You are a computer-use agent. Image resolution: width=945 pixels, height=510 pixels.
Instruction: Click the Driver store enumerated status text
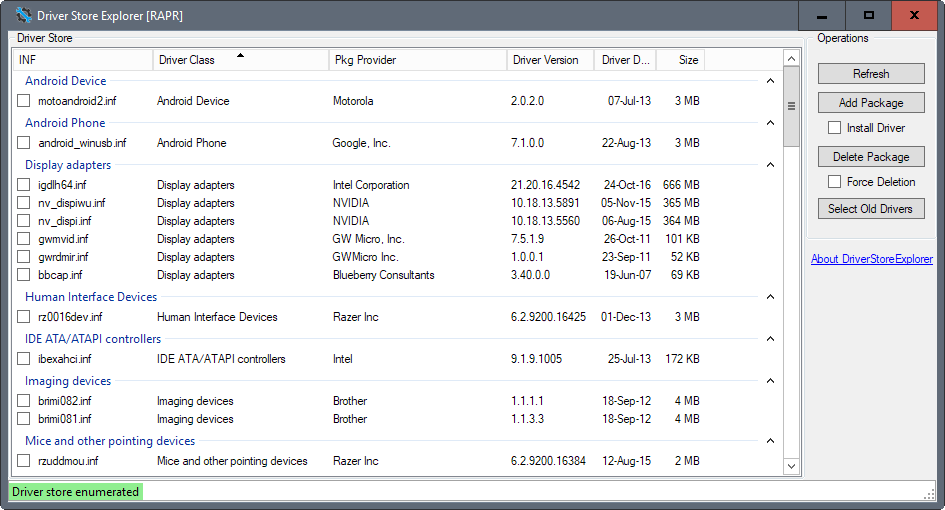coord(75,491)
